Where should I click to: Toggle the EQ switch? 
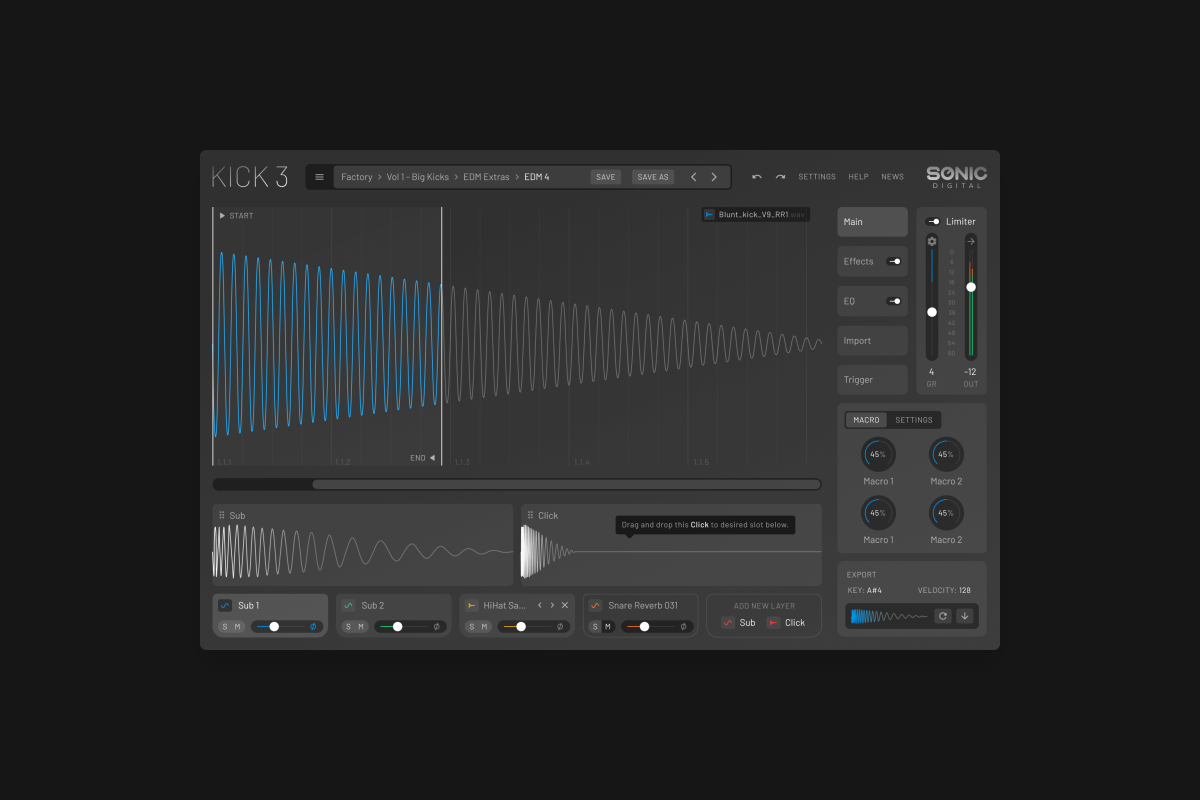(894, 301)
